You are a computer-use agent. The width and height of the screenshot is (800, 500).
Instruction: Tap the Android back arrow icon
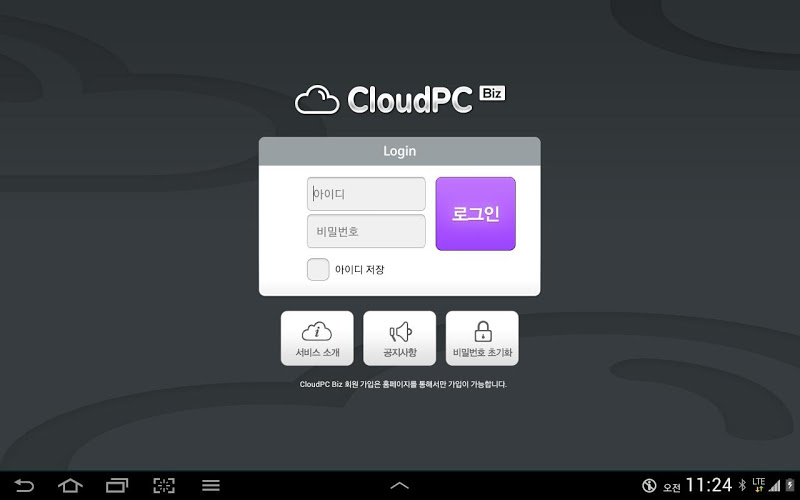23,485
